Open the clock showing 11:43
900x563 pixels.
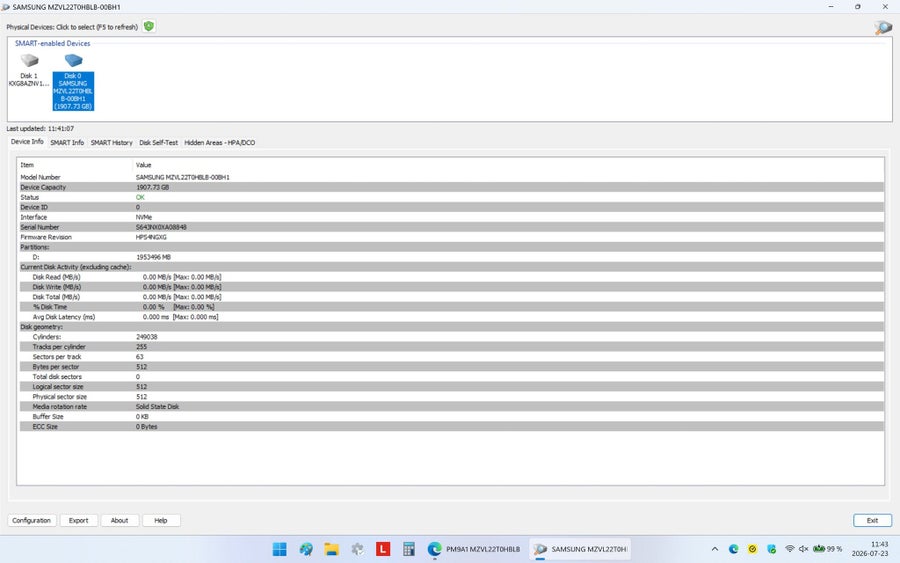click(x=870, y=549)
